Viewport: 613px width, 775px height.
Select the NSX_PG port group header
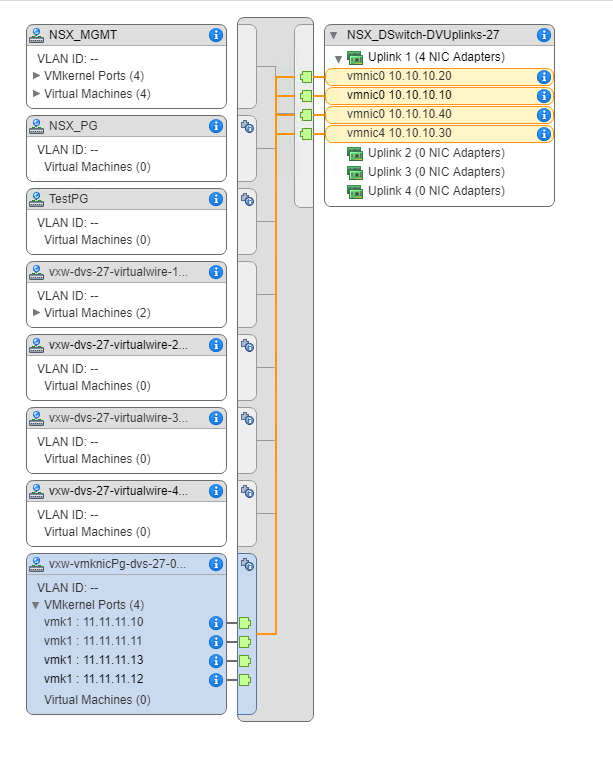coord(127,126)
